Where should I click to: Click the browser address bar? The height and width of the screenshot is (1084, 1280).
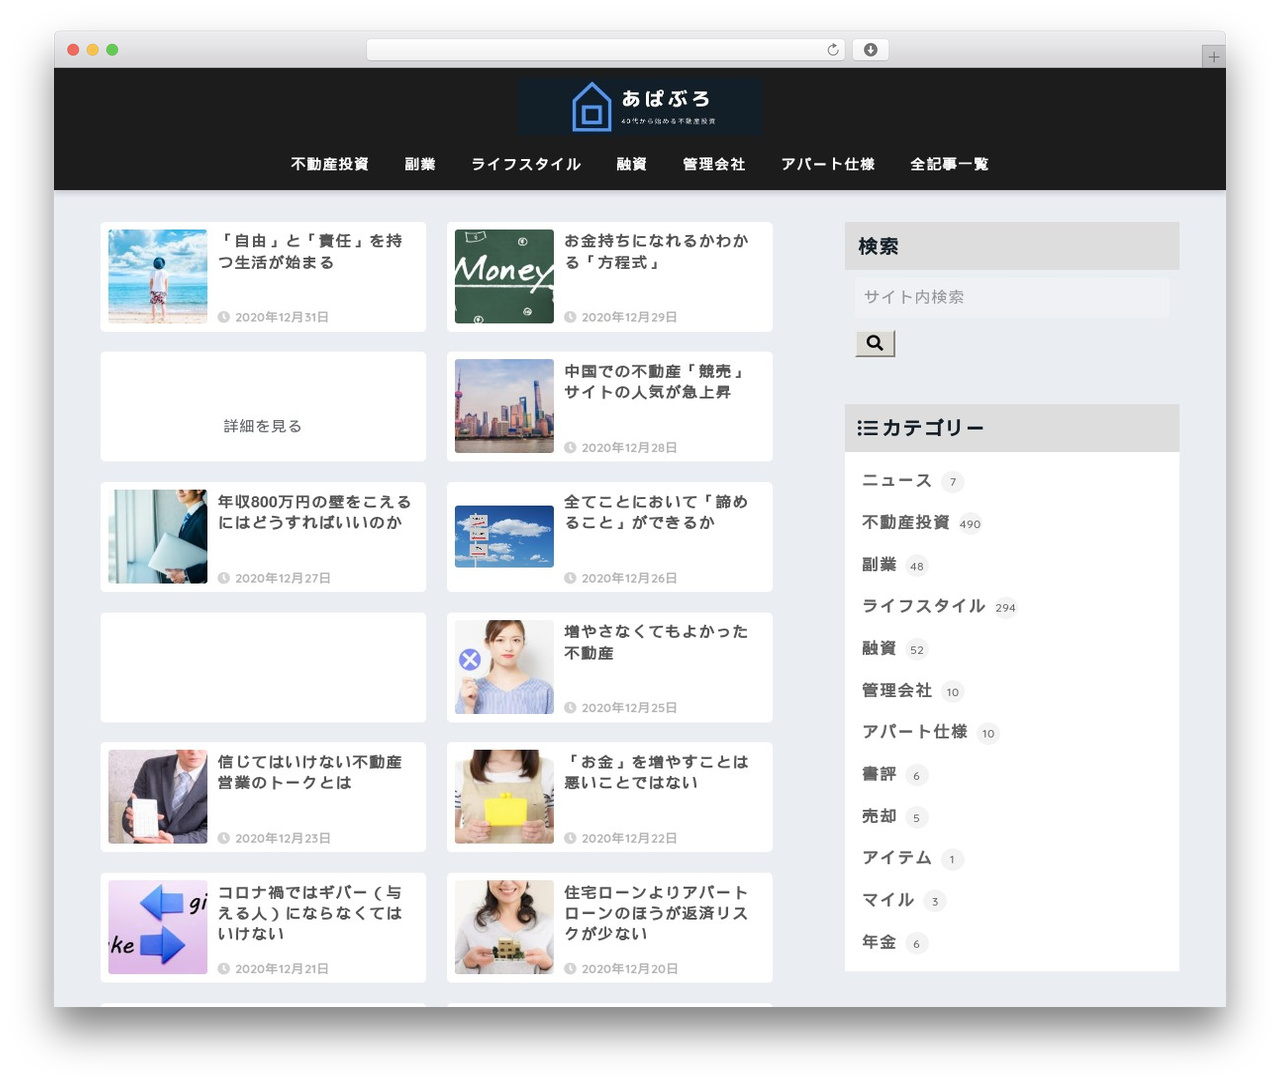(x=605, y=50)
